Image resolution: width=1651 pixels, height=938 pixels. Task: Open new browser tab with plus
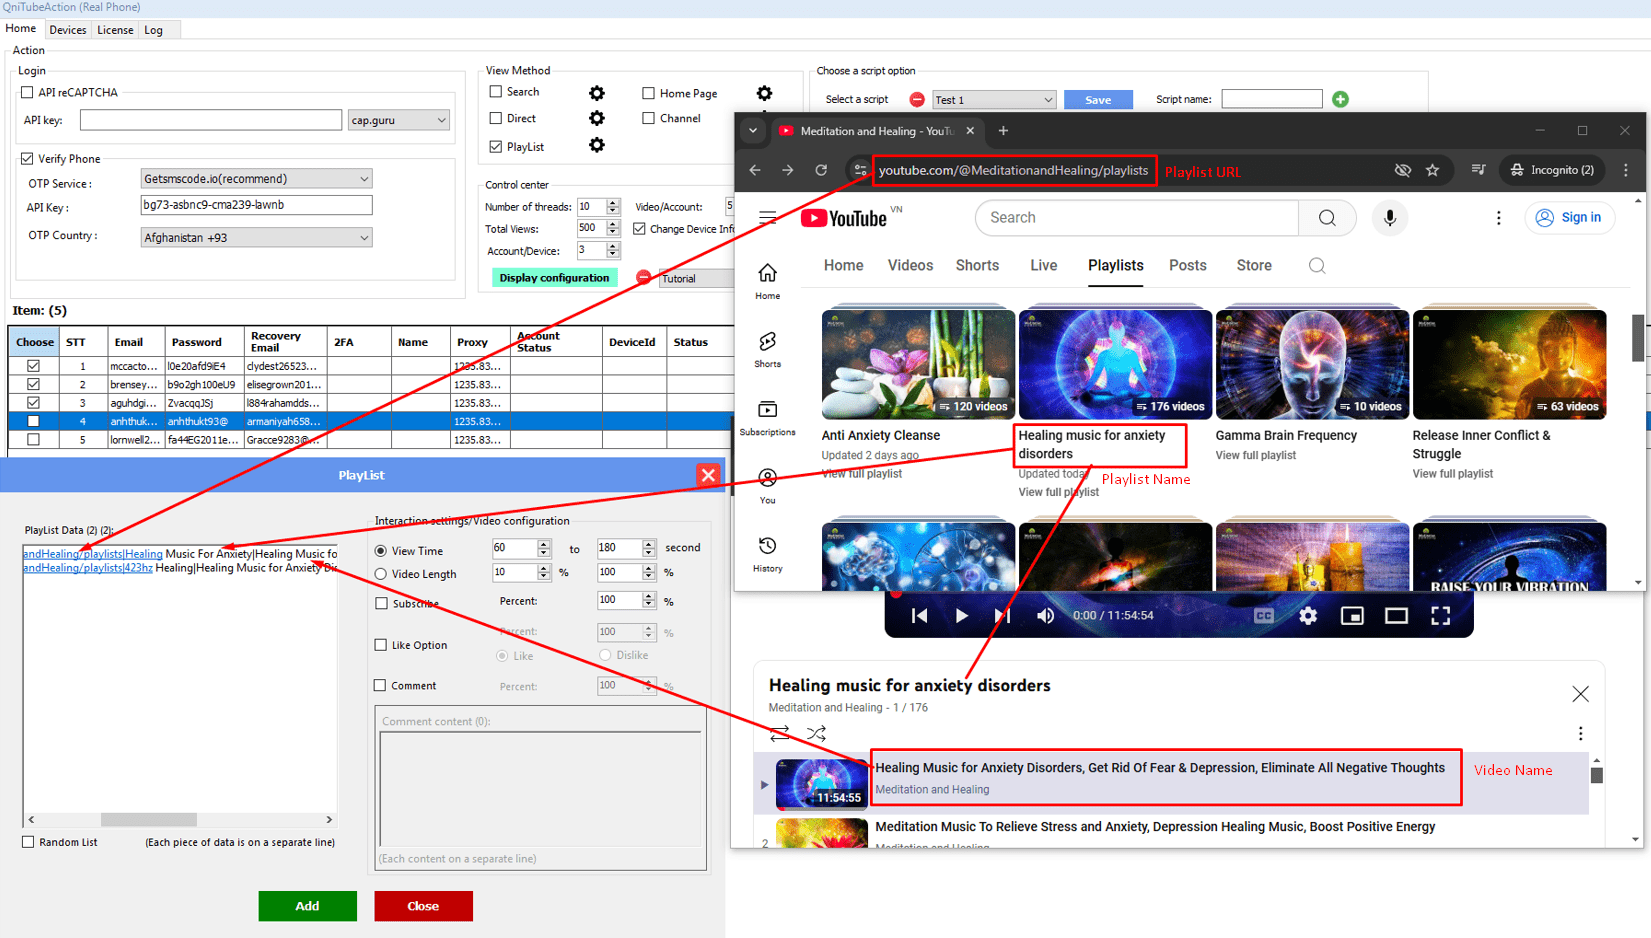pyautogui.click(x=1003, y=131)
